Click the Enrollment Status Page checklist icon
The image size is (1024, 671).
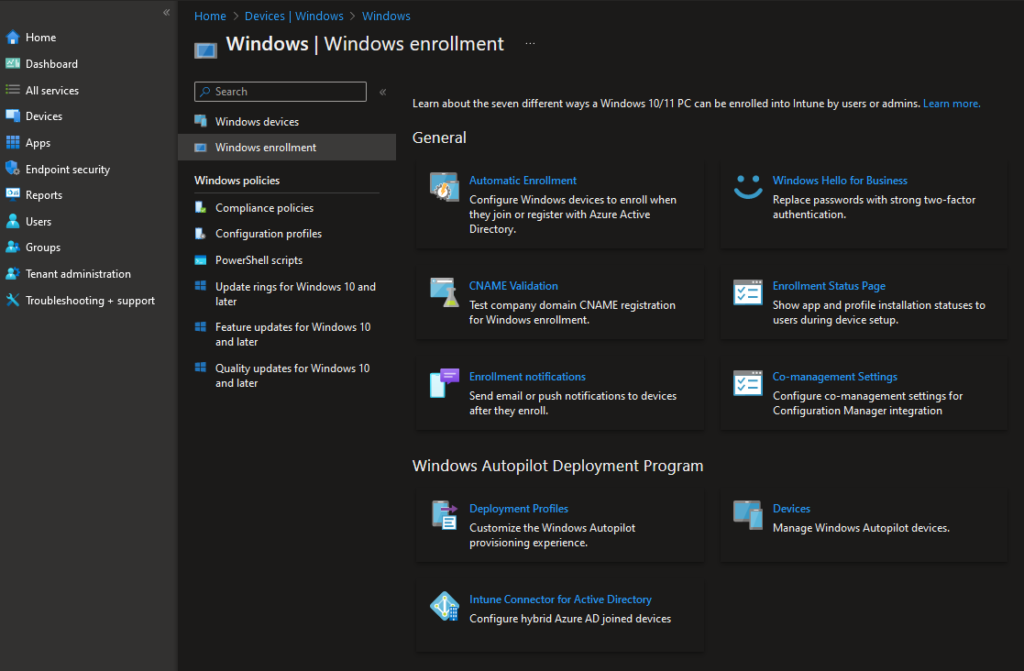pos(748,292)
